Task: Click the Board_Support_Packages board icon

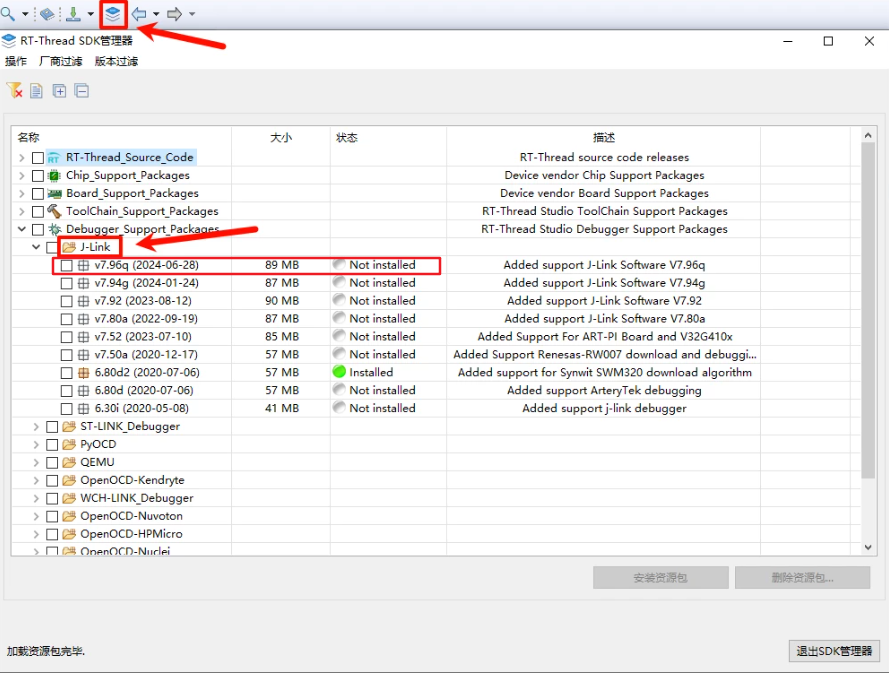Action: tap(54, 194)
